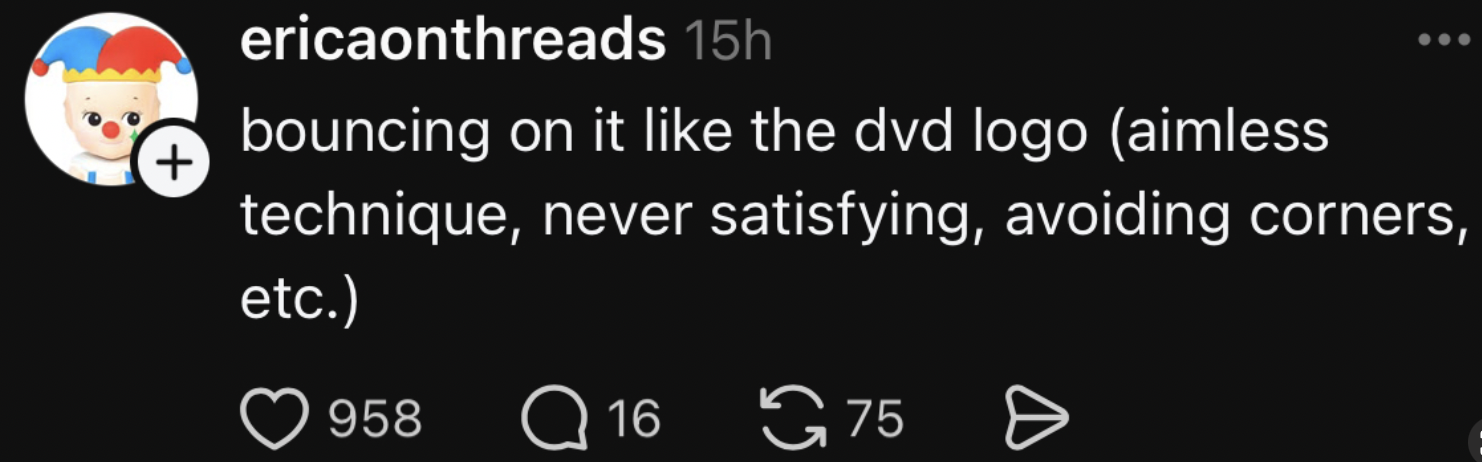Viewport: 1482px width, 462px height.
Task: Open the post from the 15h timestamp
Action: tap(729, 42)
